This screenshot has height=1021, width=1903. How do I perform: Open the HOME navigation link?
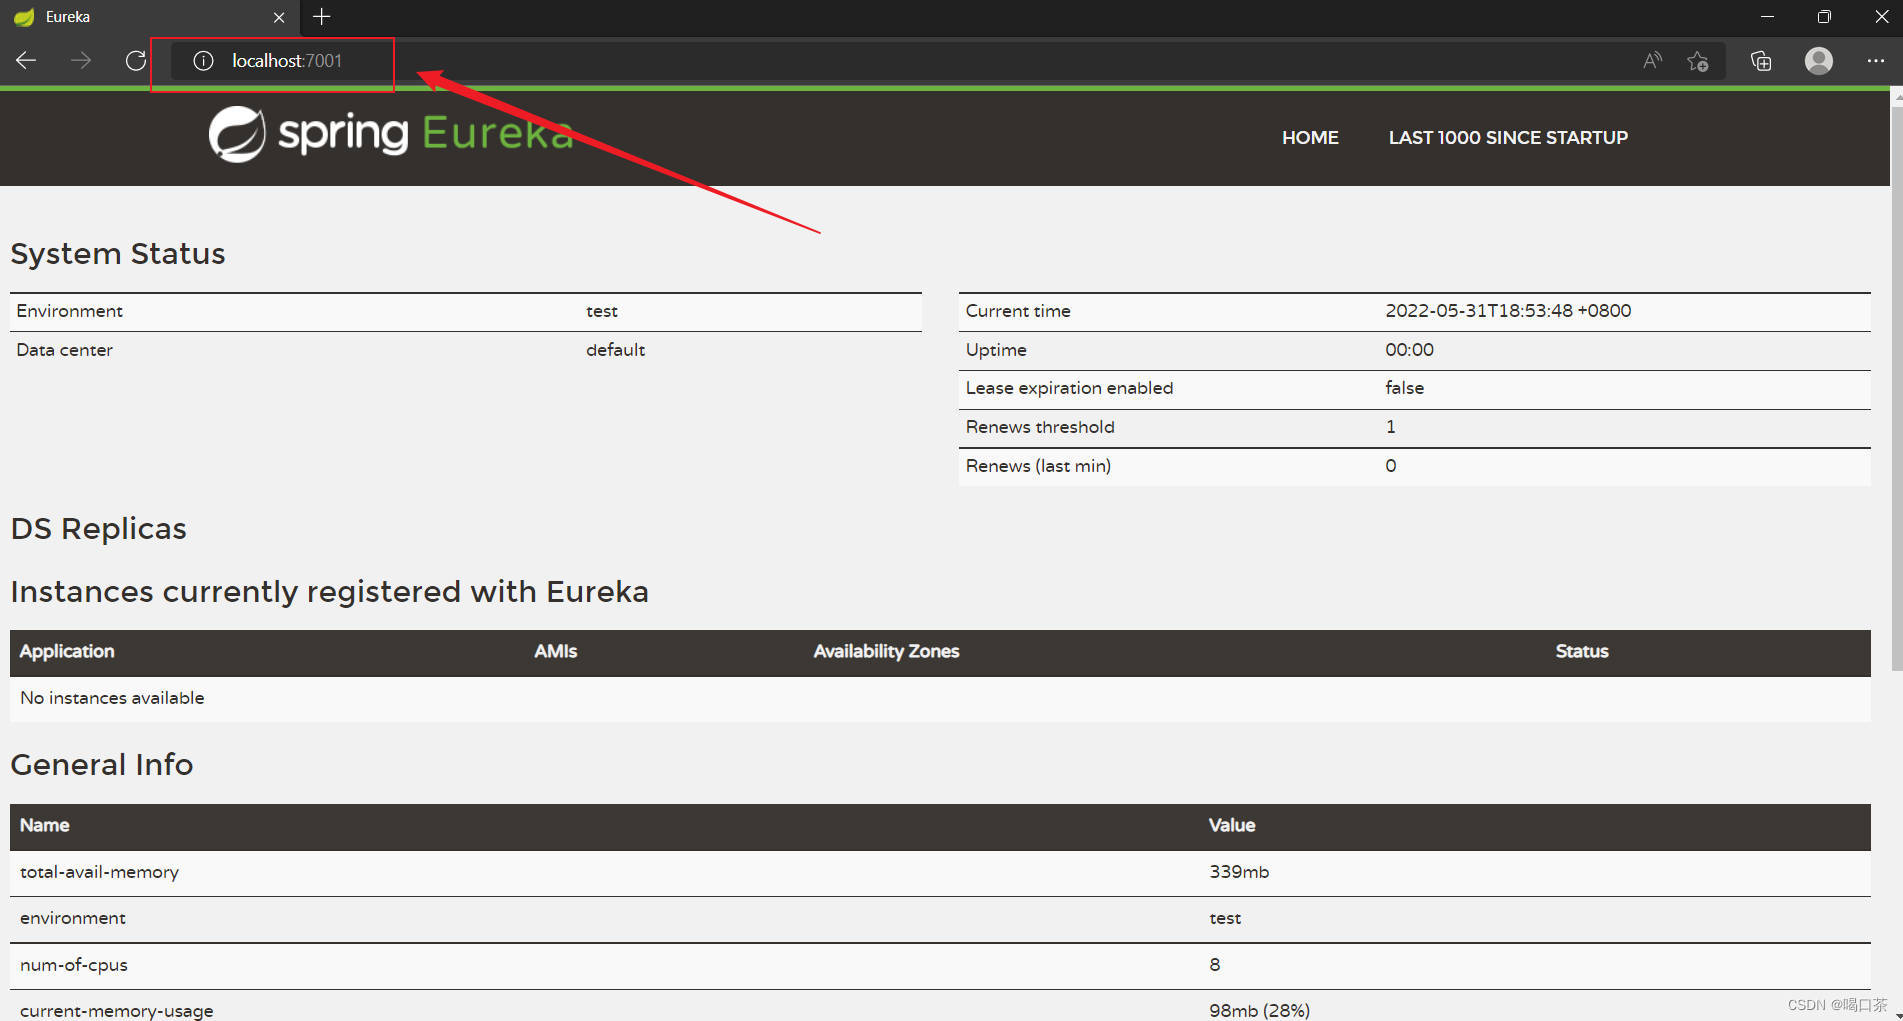(x=1310, y=138)
